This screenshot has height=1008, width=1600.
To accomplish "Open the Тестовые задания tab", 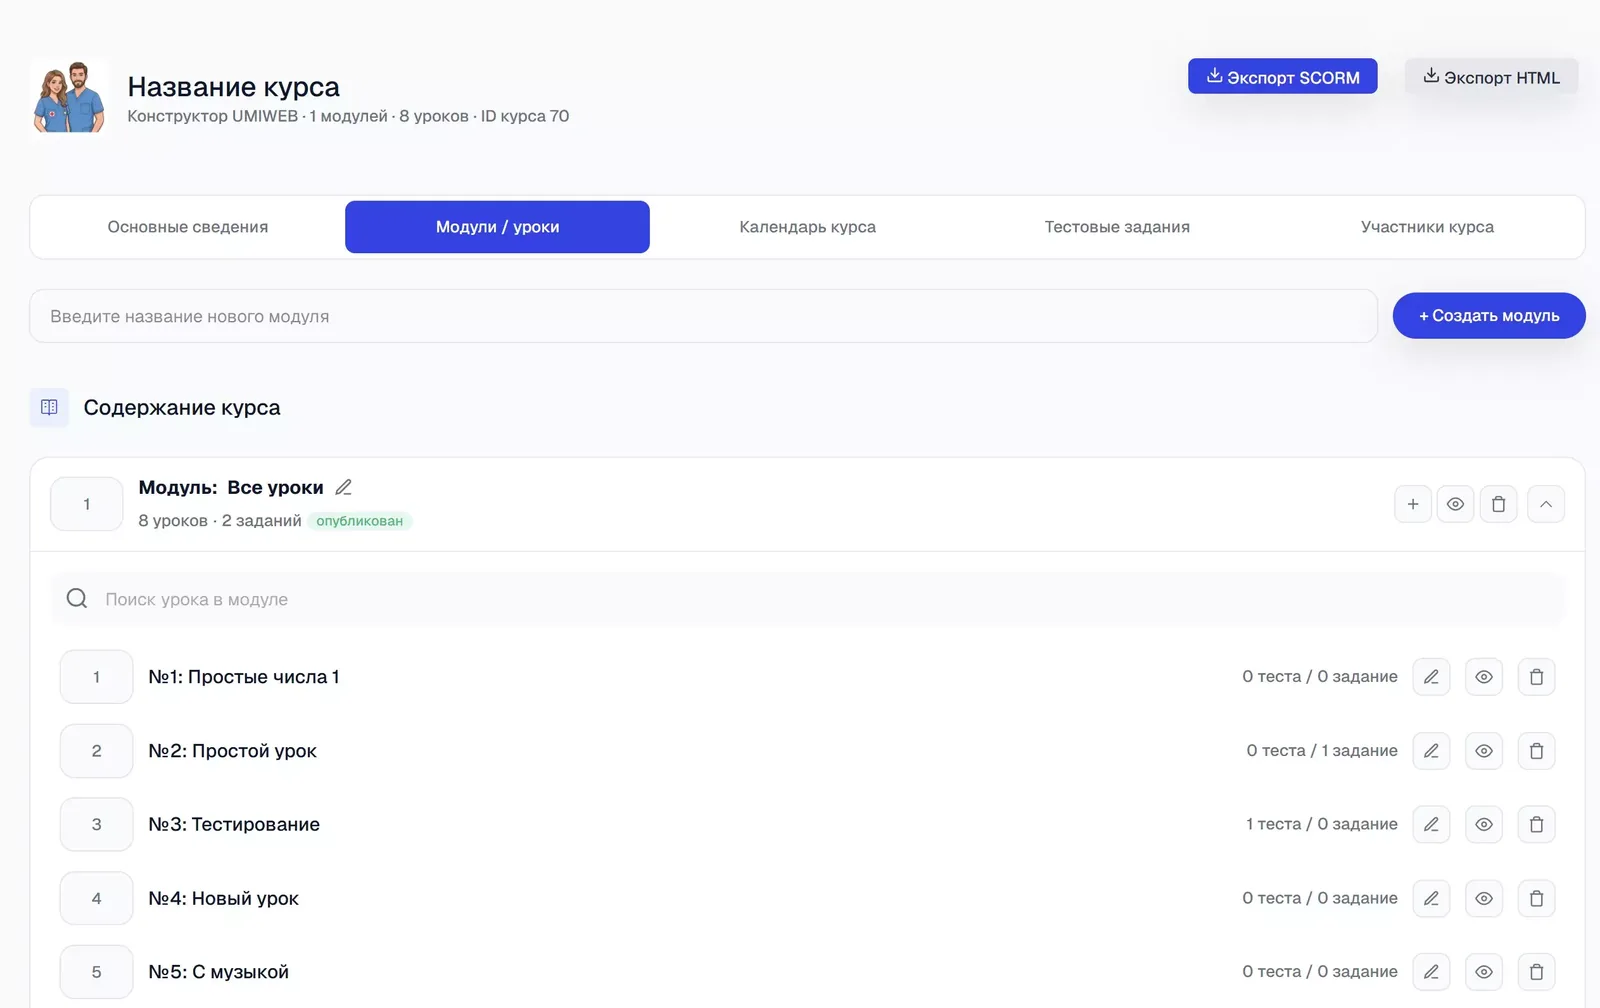I will (x=1117, y=227).
